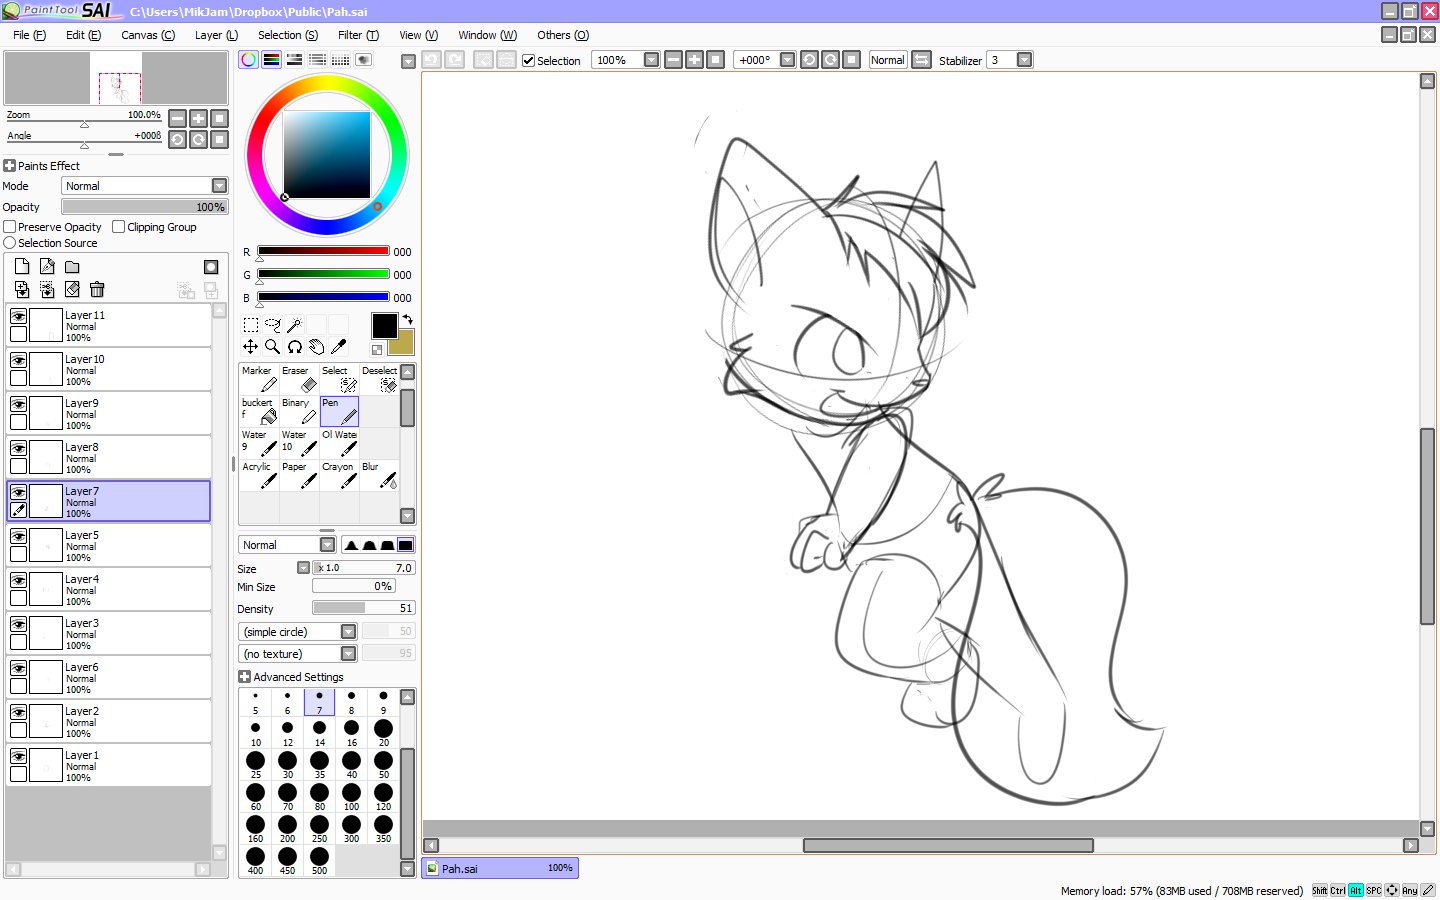The width and height of the screenshot is (1440, 900).
Task: Pick the Blur tool
Action: (379, 476)
